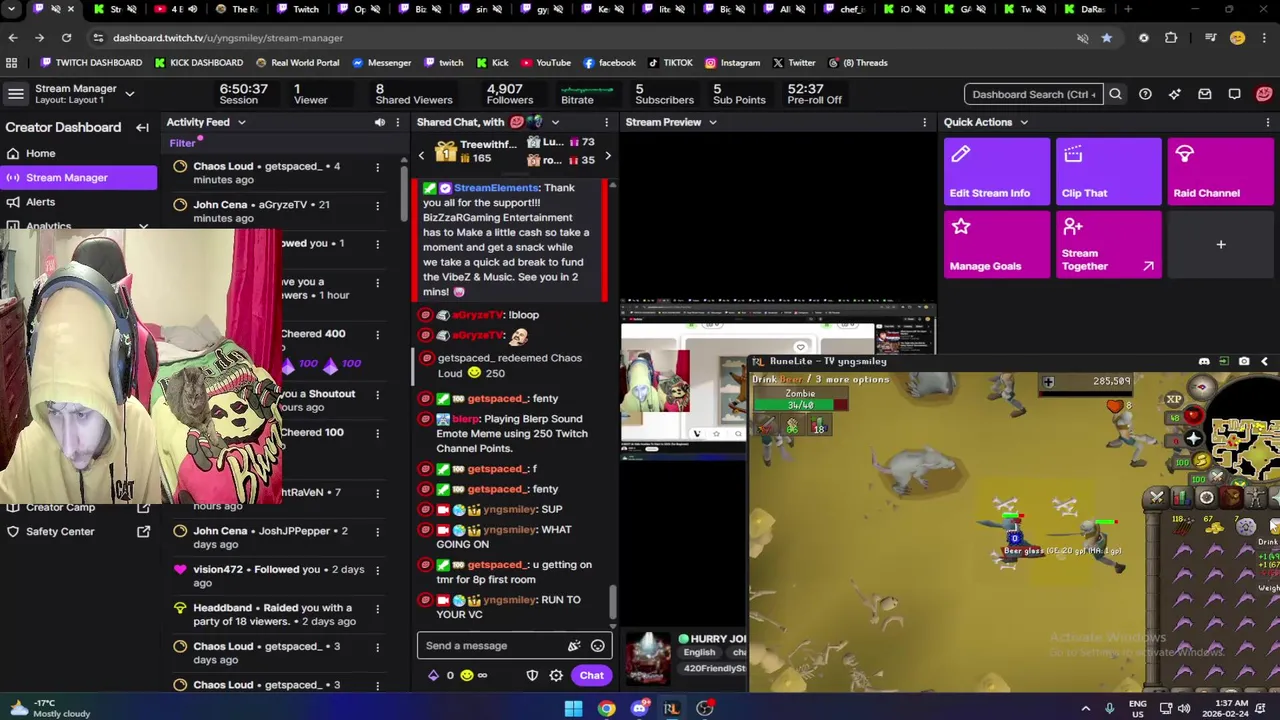Viewport: 1280px width, 720px height.
Task: Collapse the Creator Dashboard sidebar
Action: pyautogui.click(x=142, y=127)
